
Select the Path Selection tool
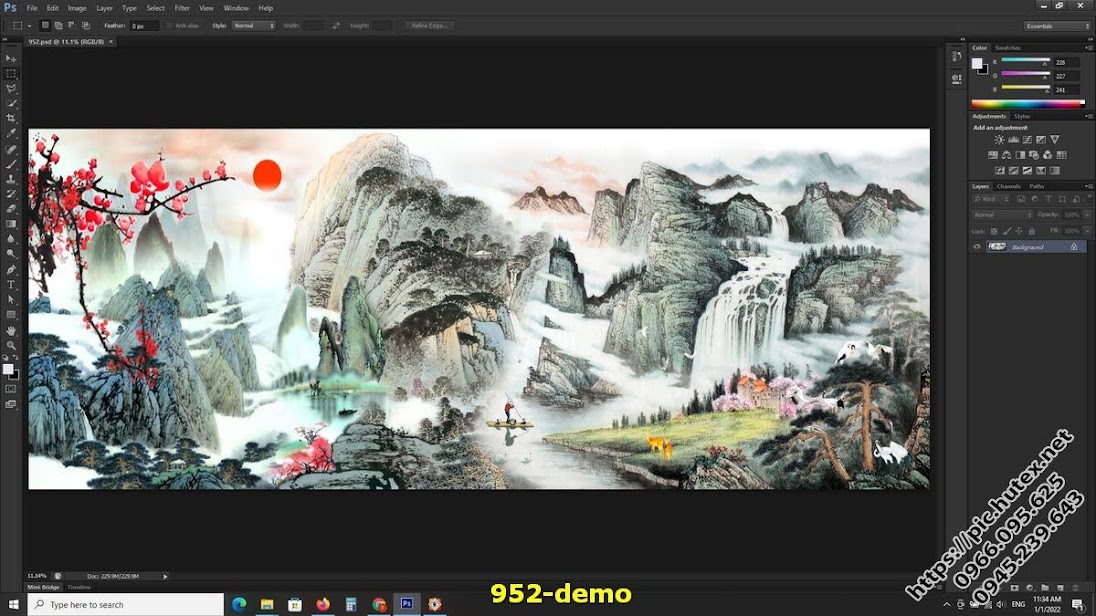tap(11, 299)
